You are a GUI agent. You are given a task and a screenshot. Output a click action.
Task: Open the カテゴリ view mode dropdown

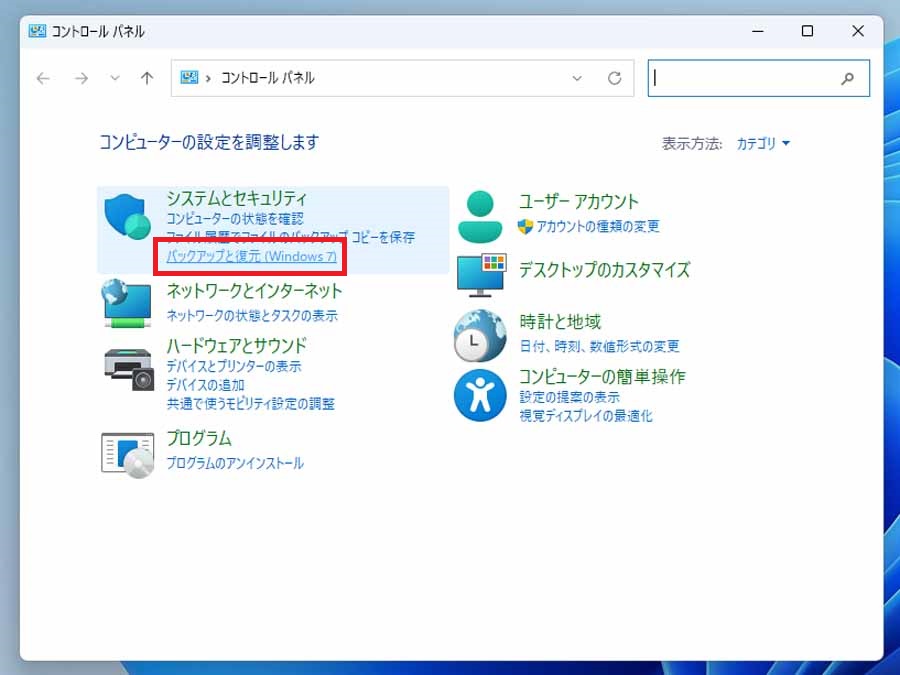[763, 144]
